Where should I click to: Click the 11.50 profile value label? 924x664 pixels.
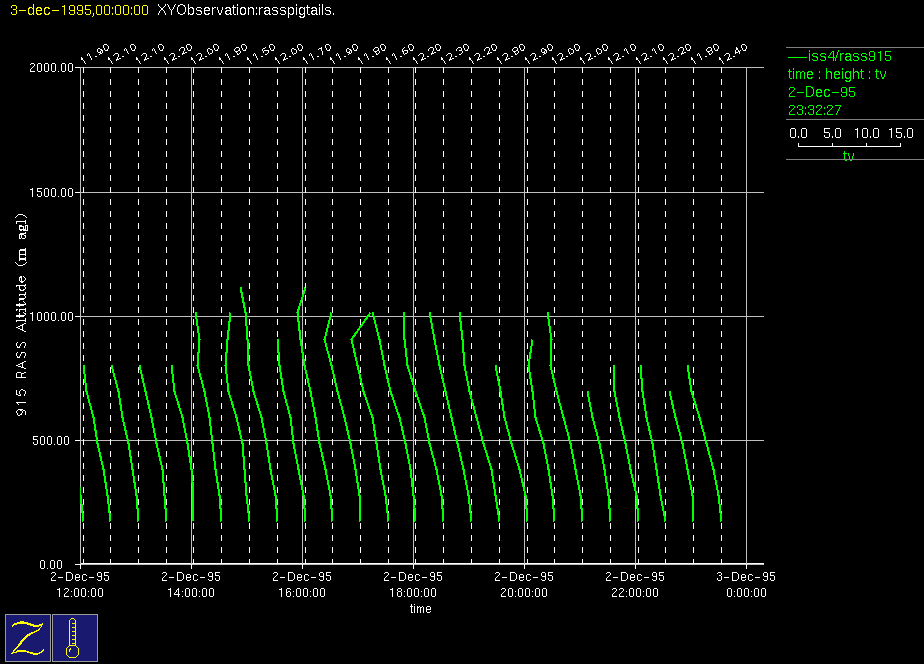click(x=265, y=53)
